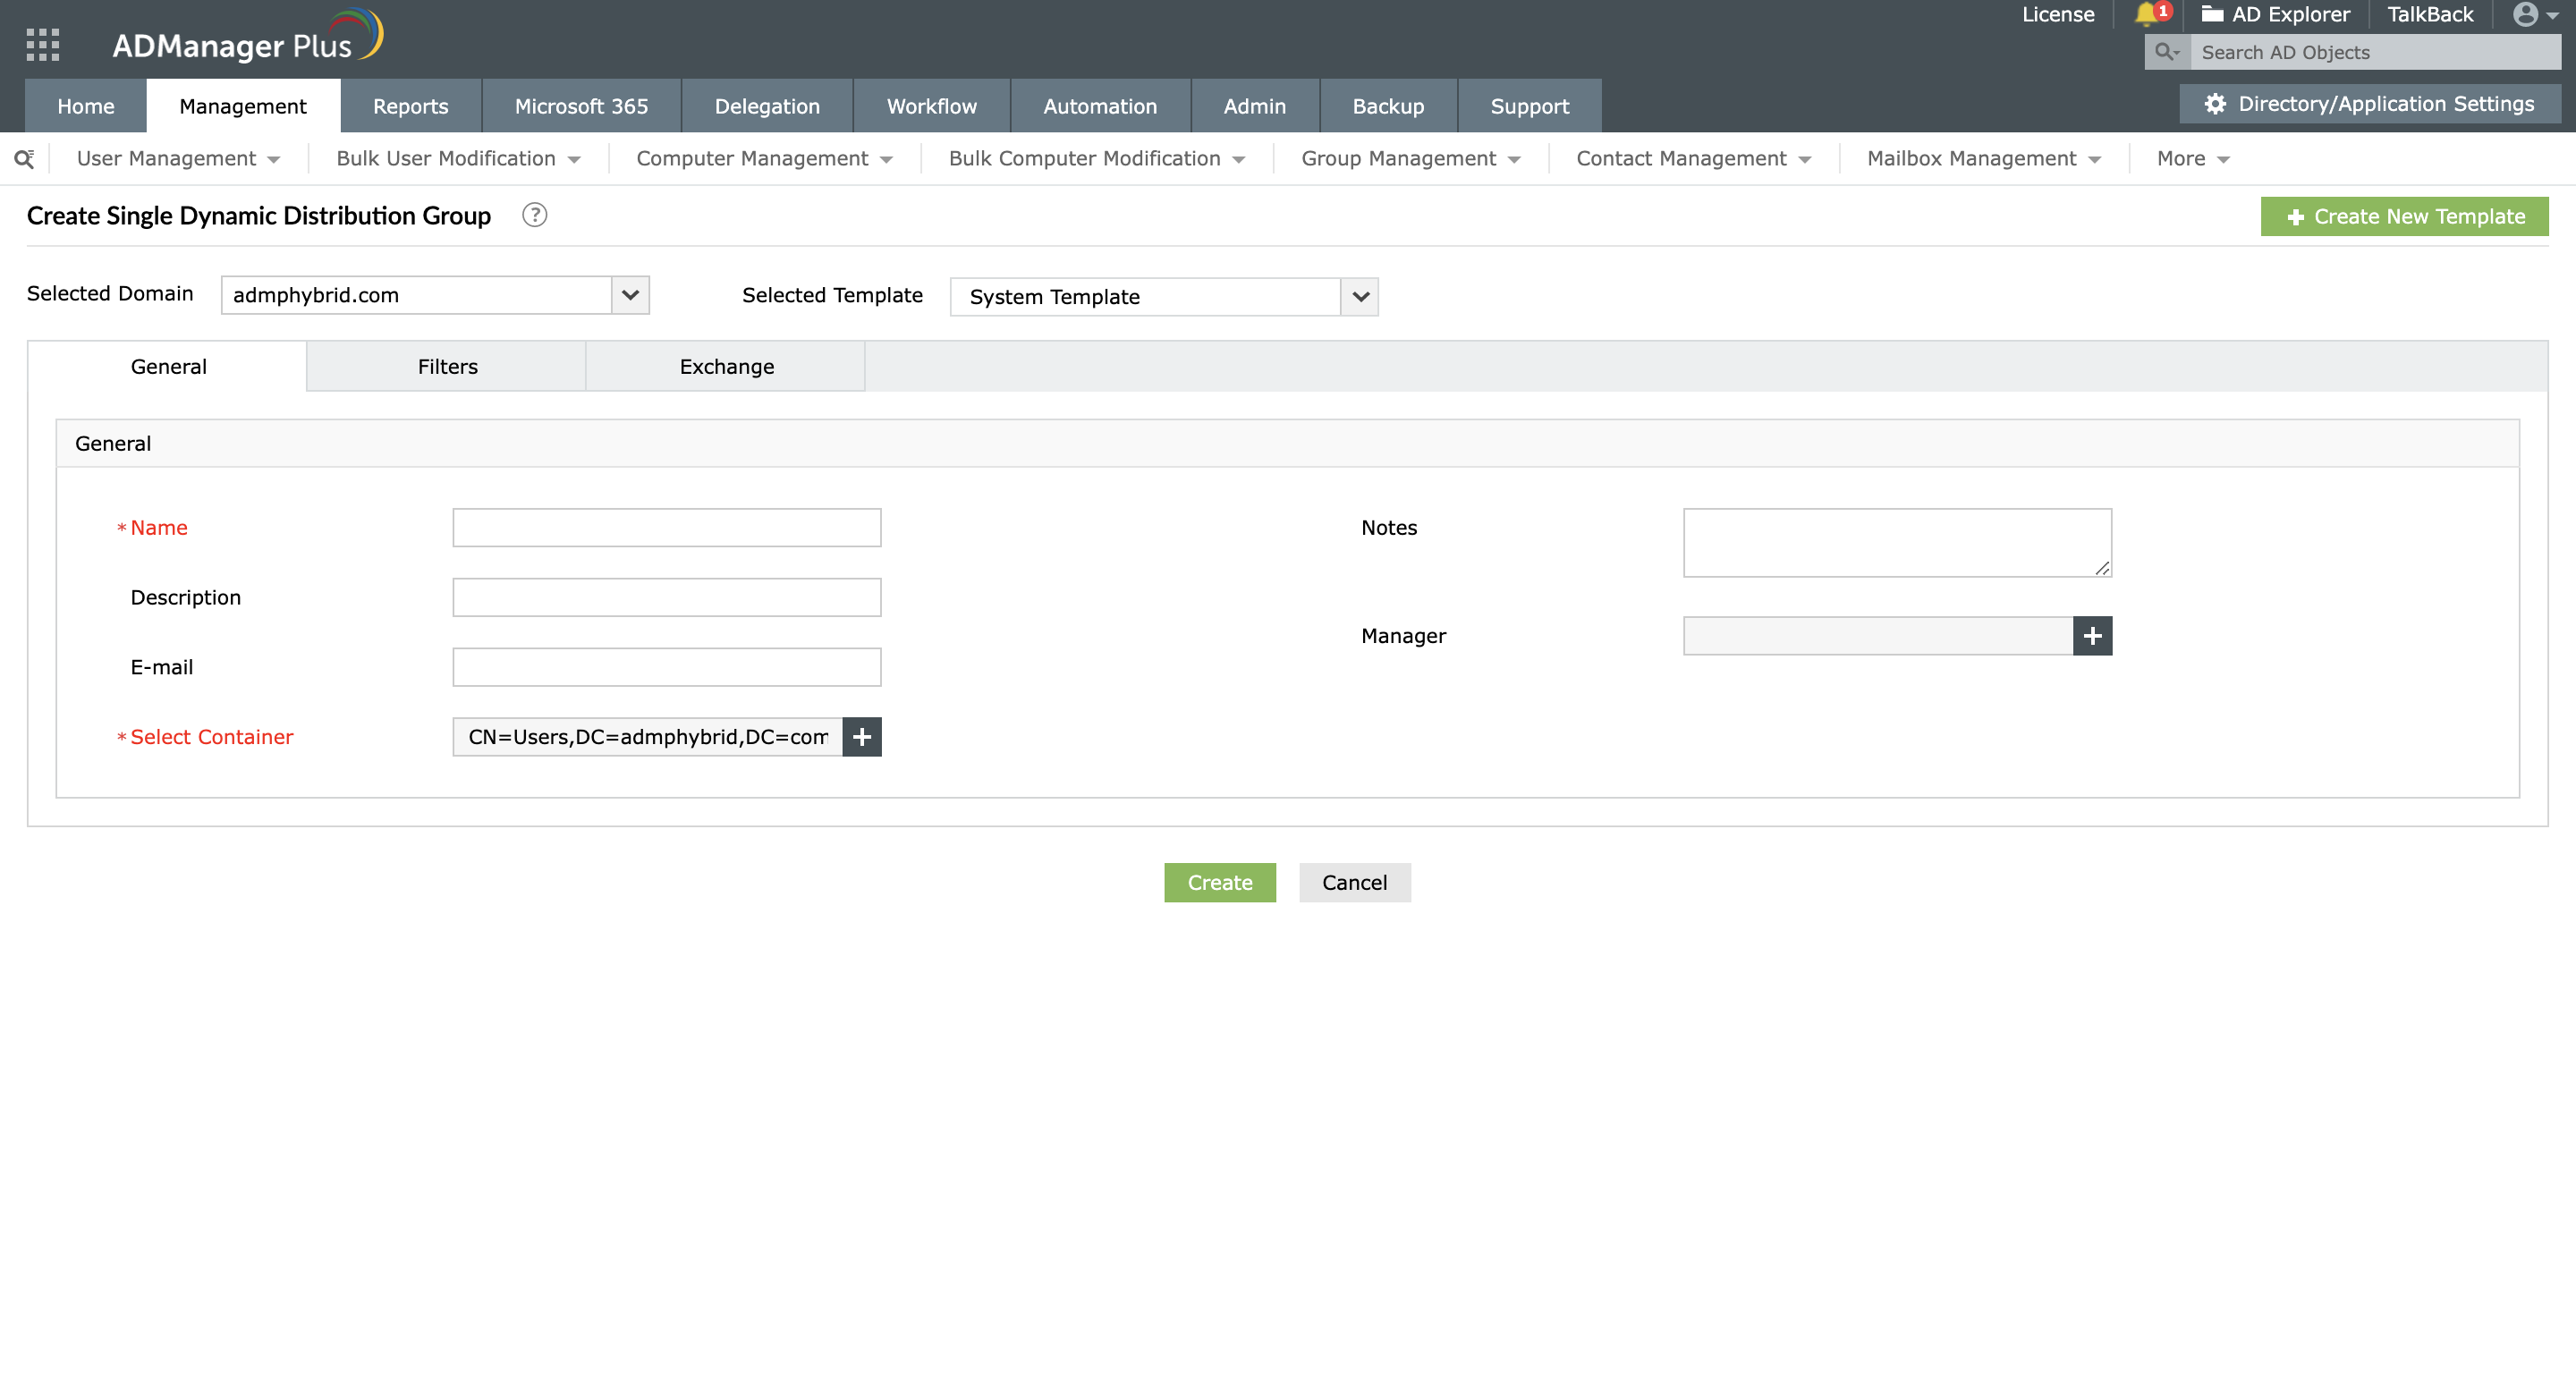Viewport: 2576px width, 1388px height.
Task: Click Create New Template button
Action: (2403, 217)
